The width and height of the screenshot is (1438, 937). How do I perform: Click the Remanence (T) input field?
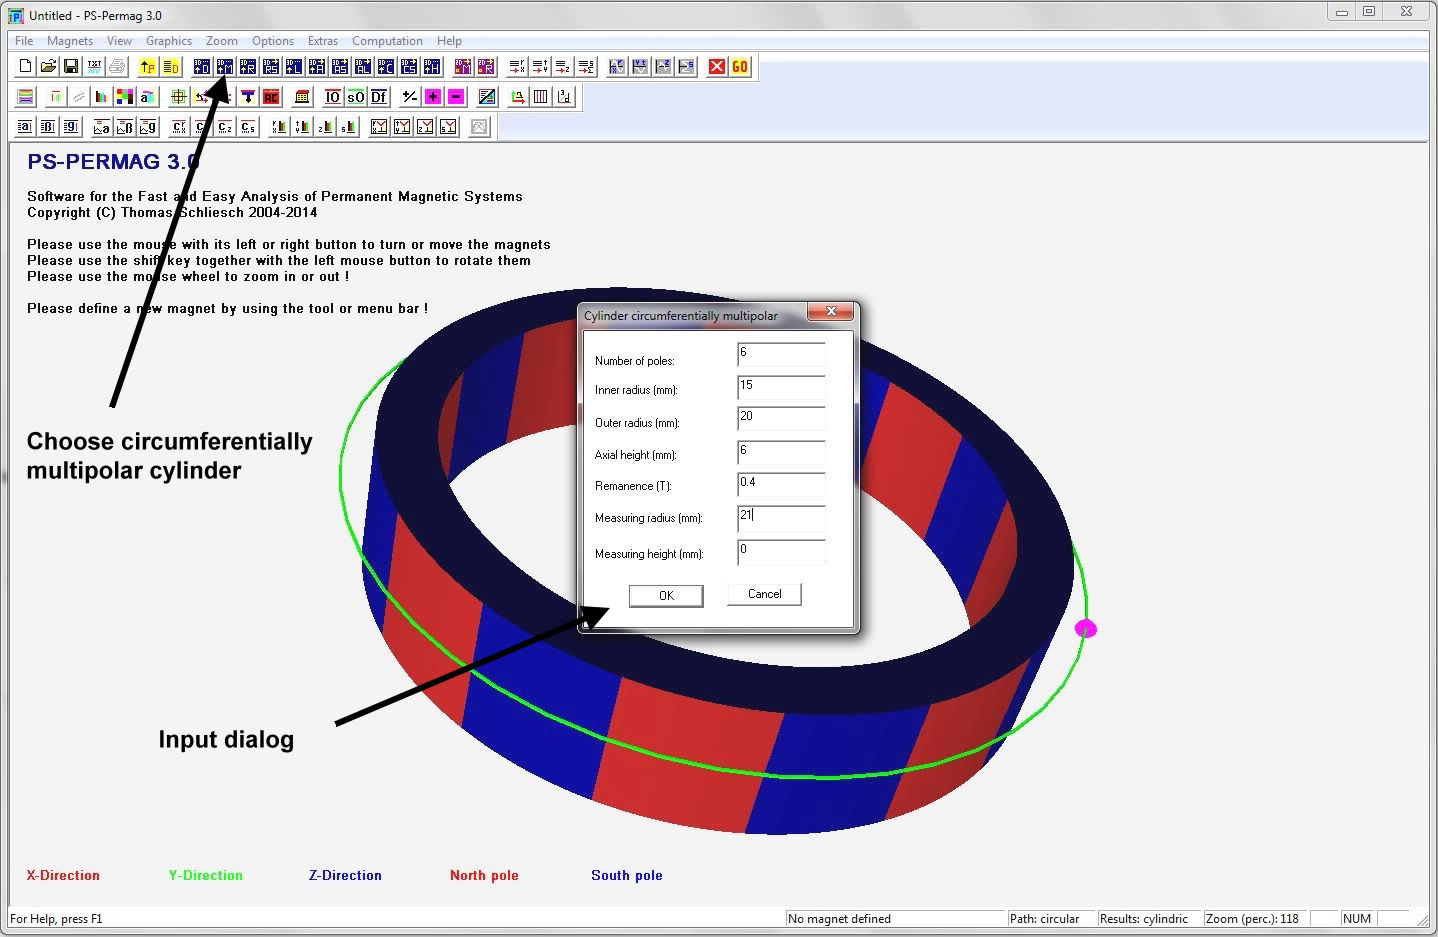coord(781,485)
